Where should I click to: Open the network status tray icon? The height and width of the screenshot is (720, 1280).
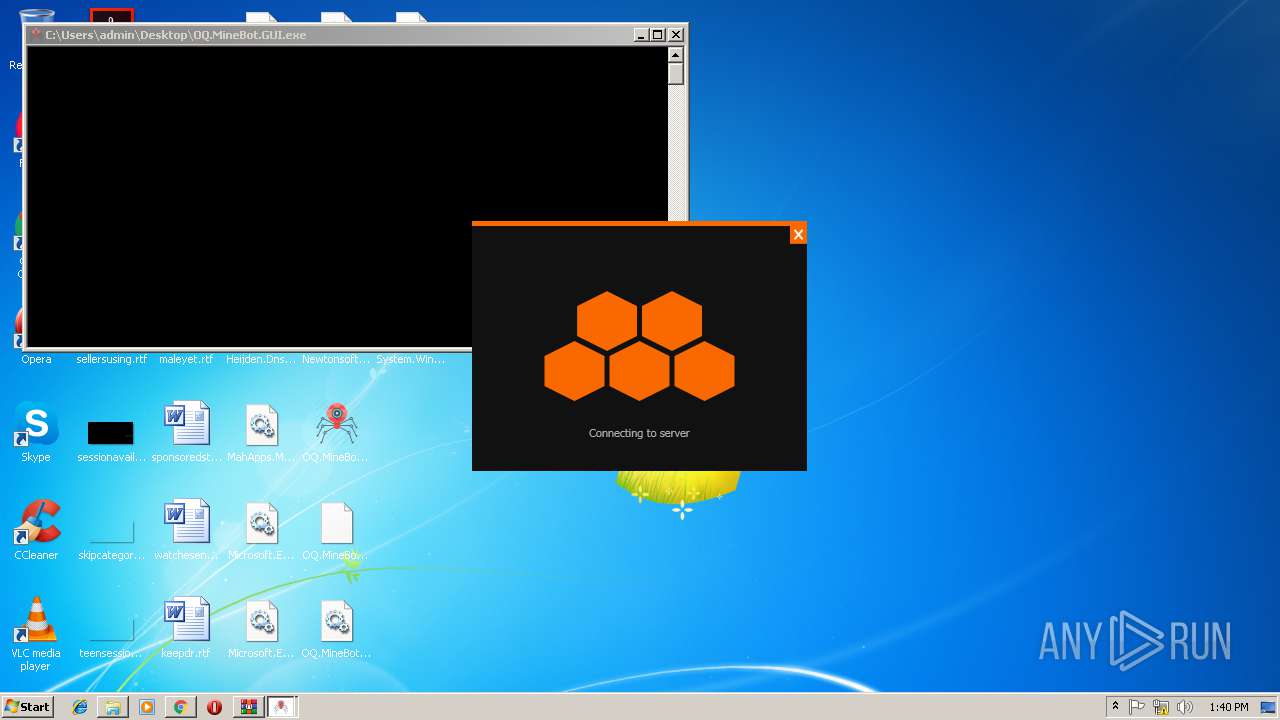(1161, 707)
